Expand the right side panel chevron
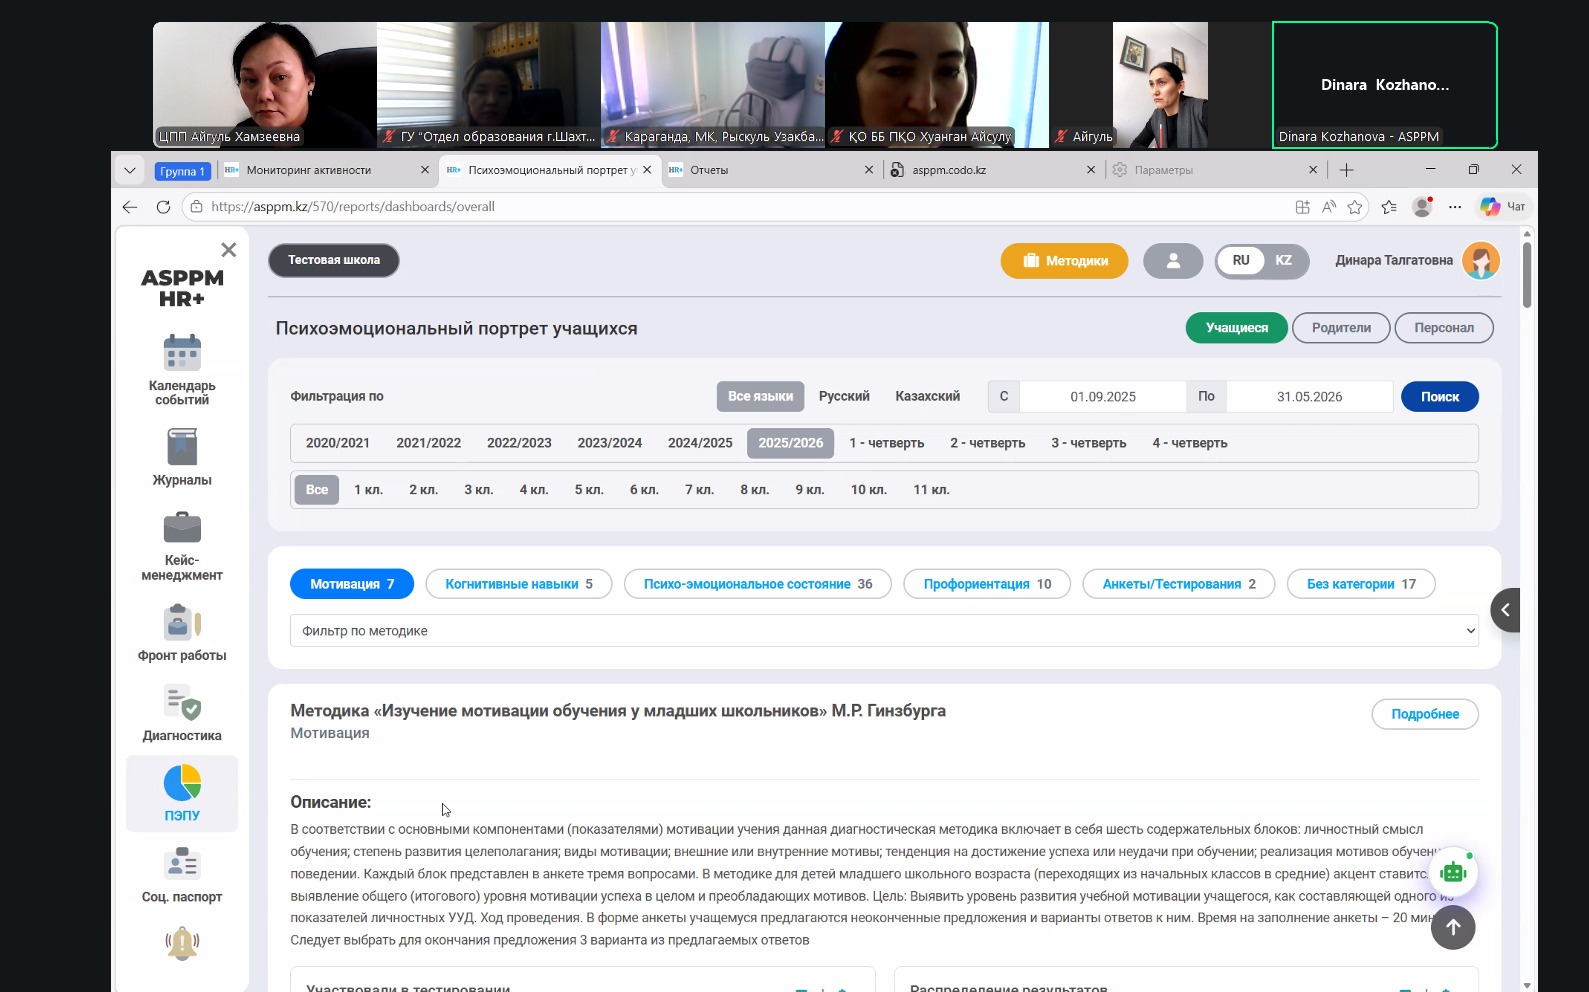The width and height of the screenshot is (1589, 992). 1505,610
